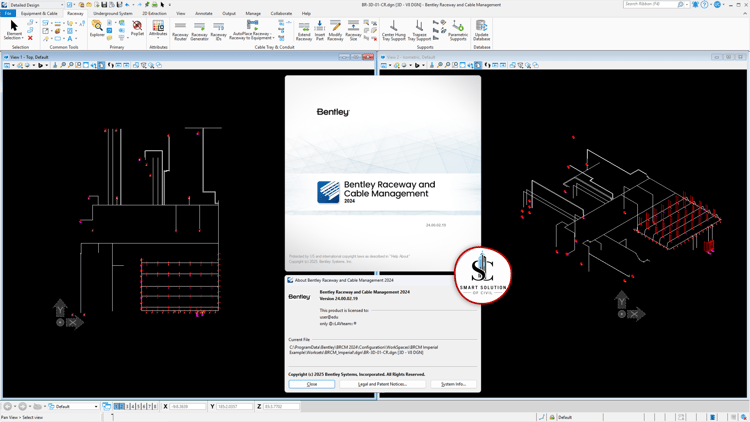Click the PopSet icon
Screen dimensions: 750x422
pos(137,29)
